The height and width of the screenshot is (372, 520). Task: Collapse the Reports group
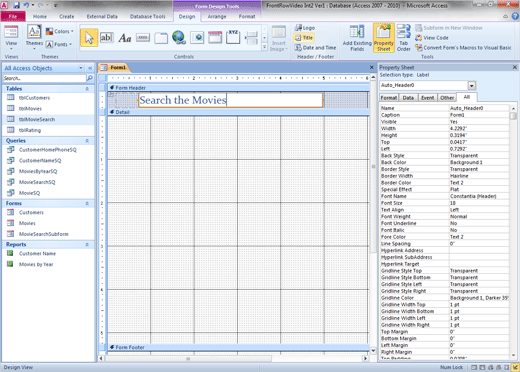pos(87,245)
